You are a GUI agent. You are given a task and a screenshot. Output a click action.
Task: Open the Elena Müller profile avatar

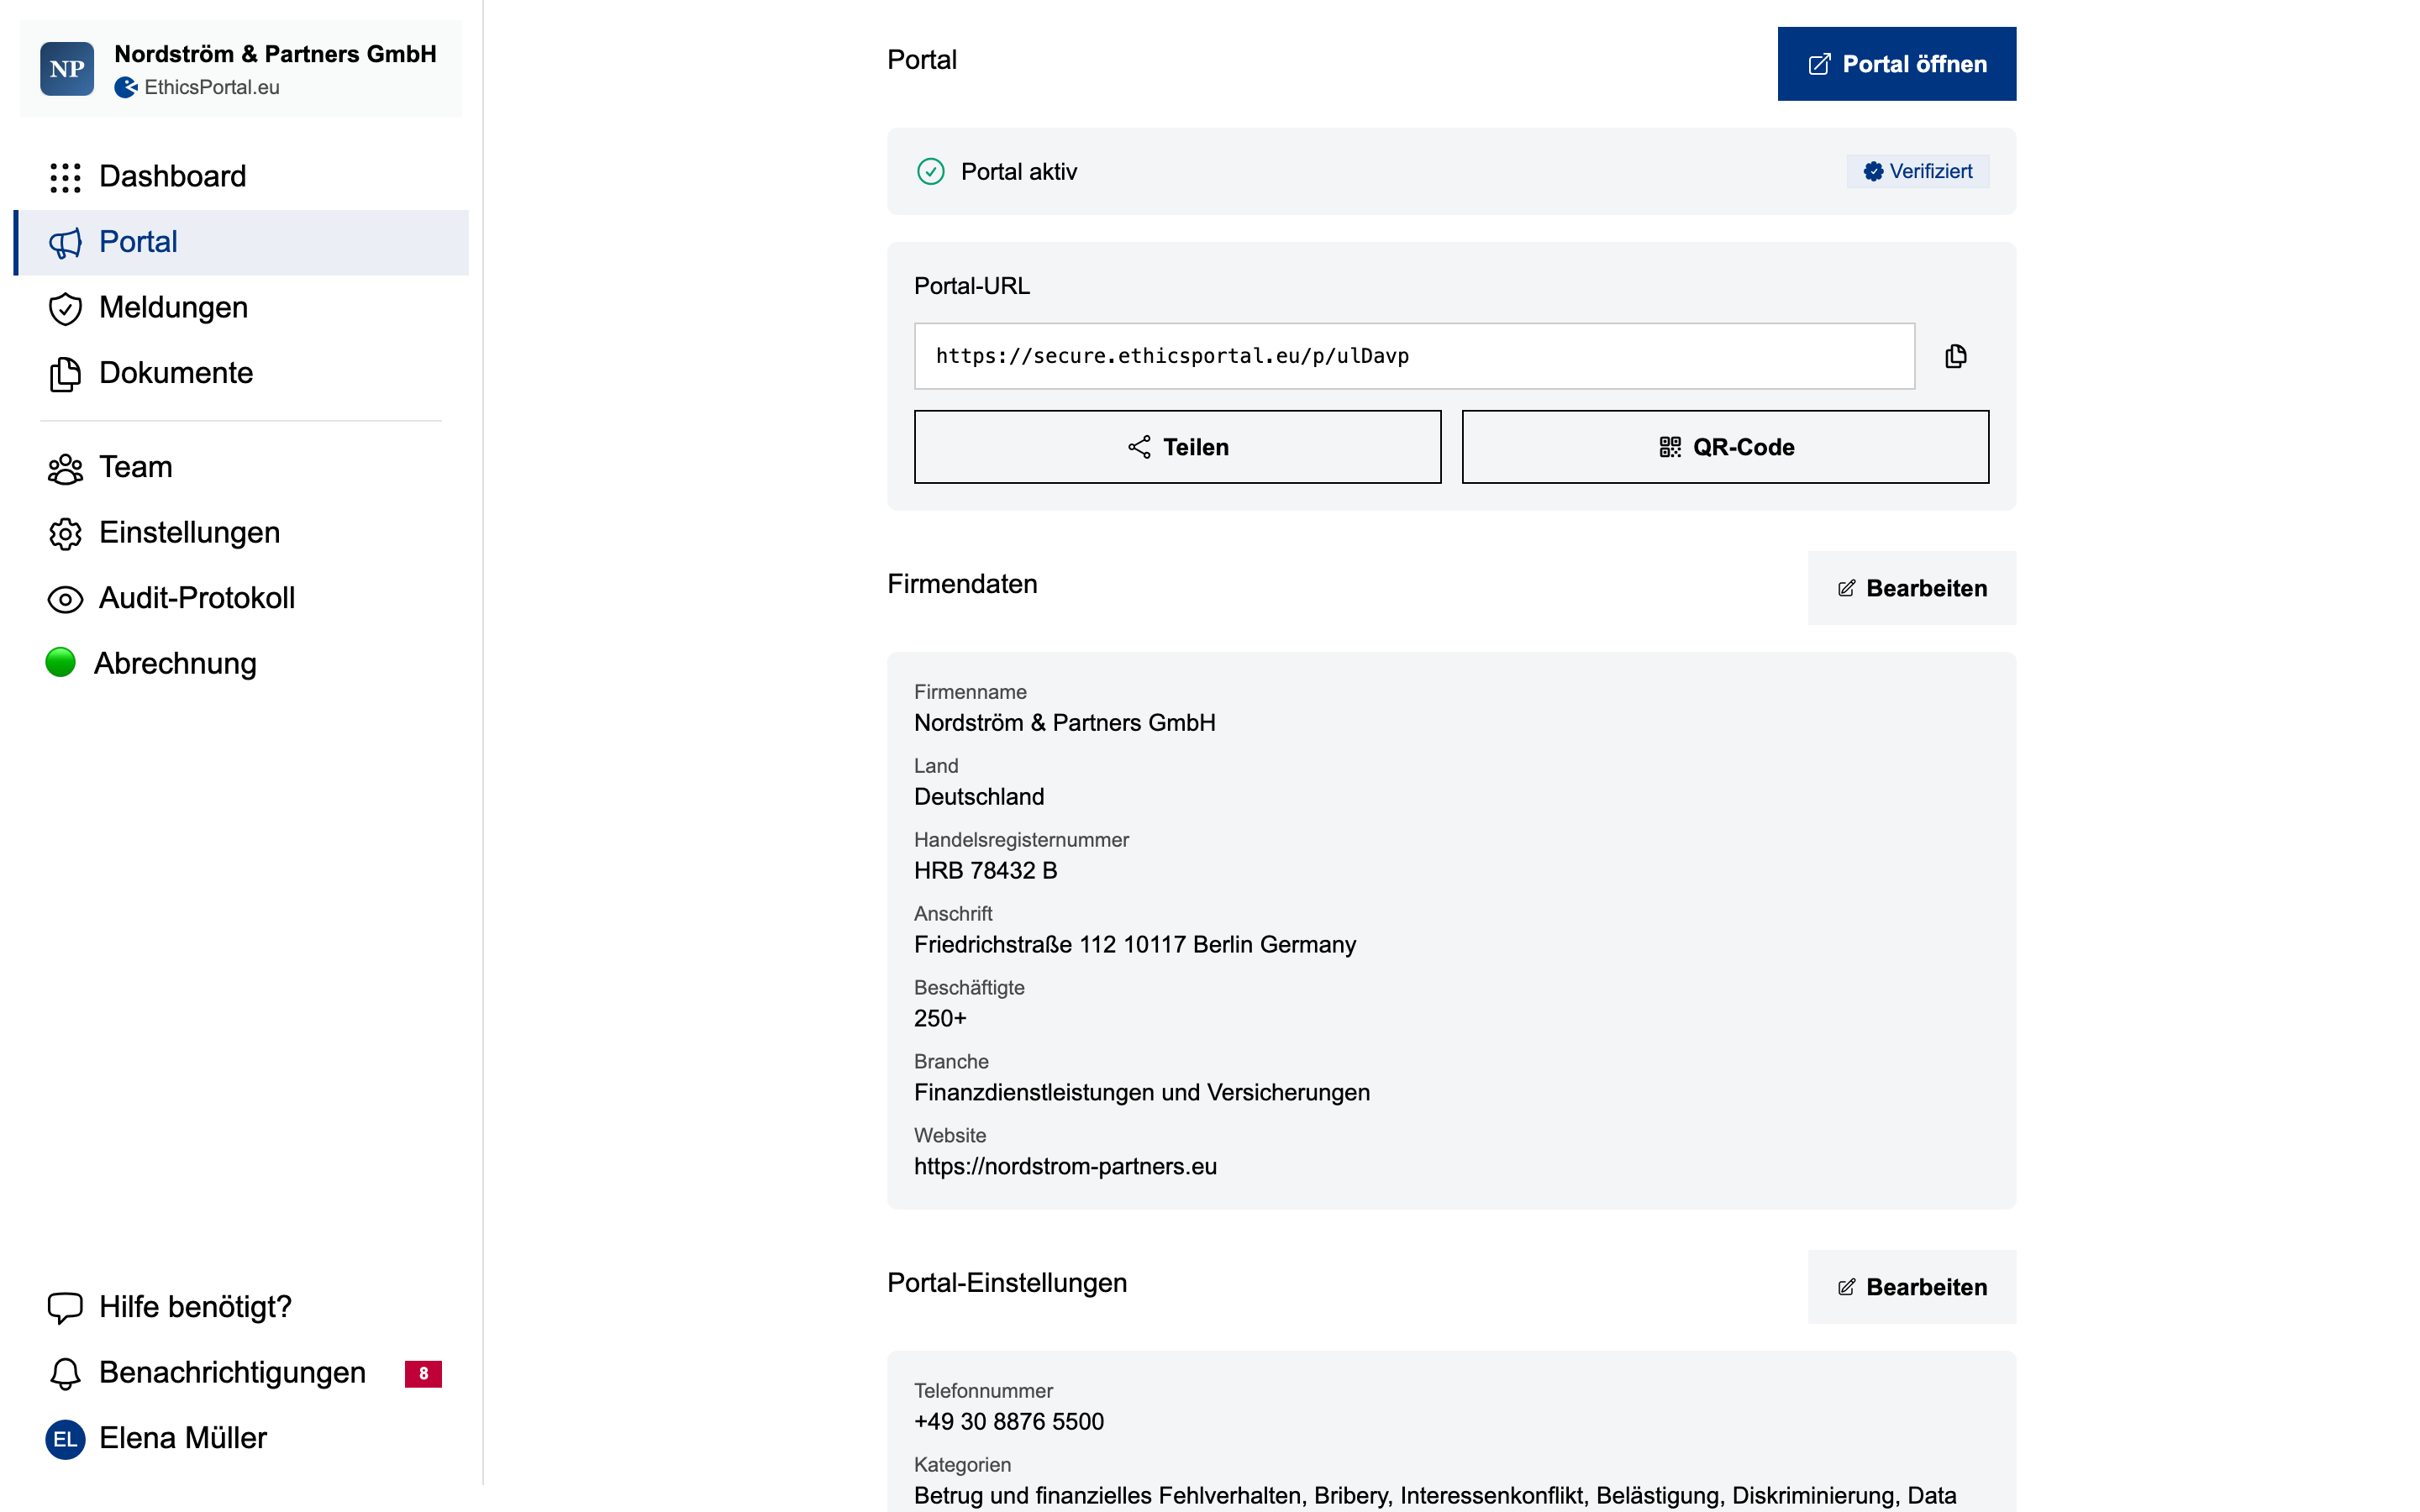64,1438
